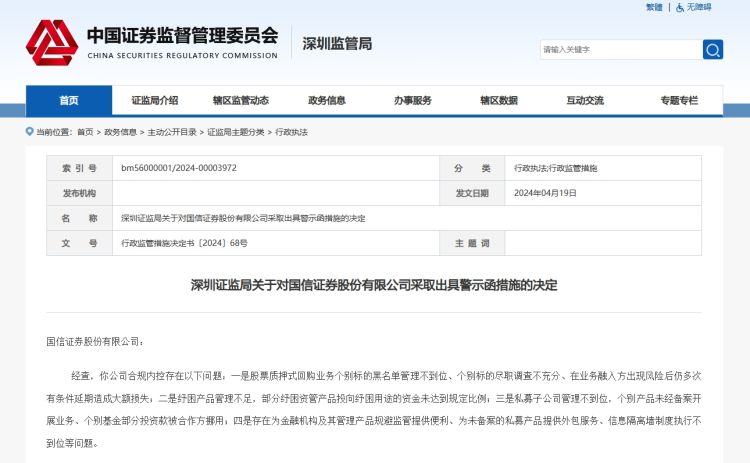Open the 互动交流 navigation tab

click(585, 100)
